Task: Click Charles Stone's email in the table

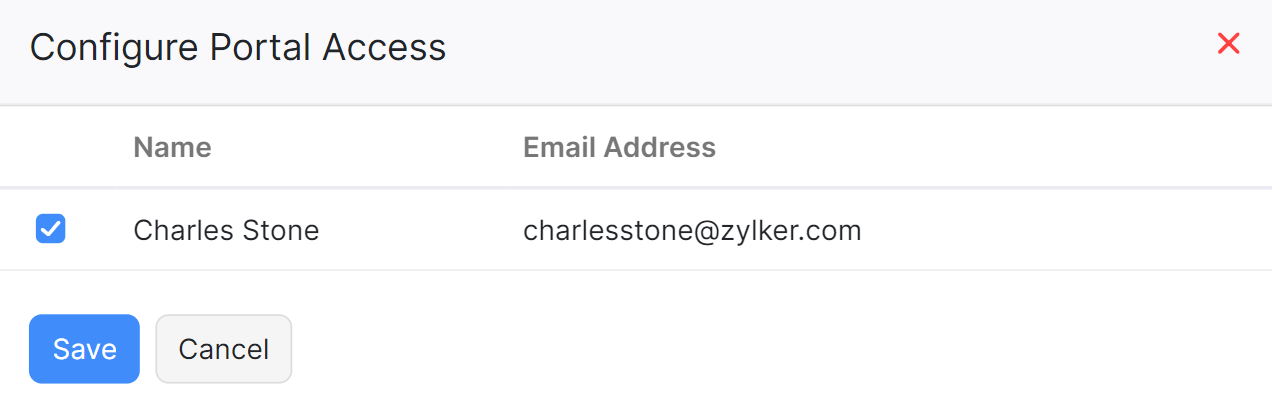Action: [692, 231]
